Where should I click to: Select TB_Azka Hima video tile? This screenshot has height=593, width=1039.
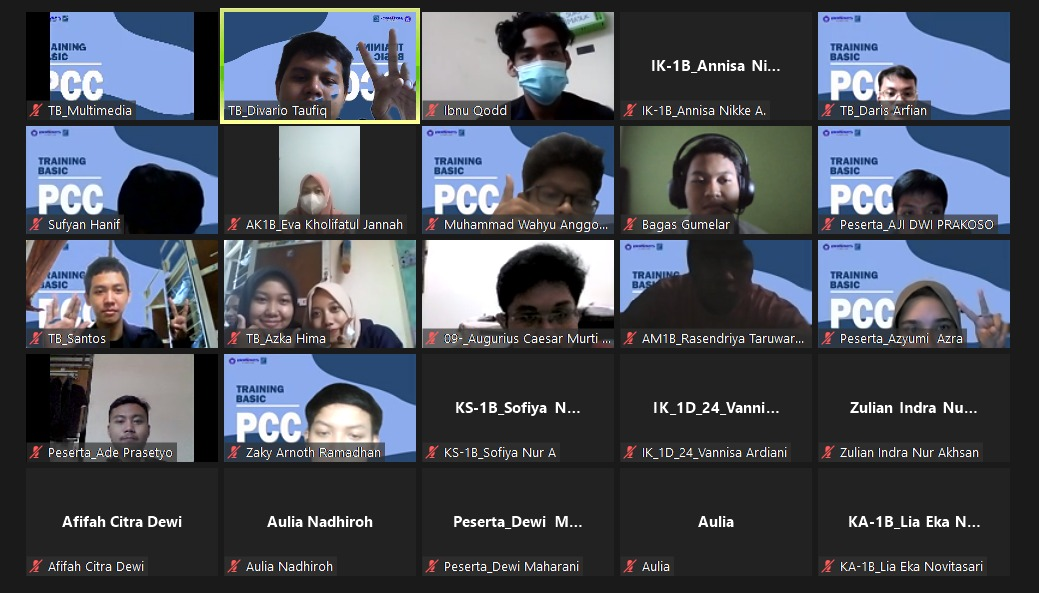[320, 294]
